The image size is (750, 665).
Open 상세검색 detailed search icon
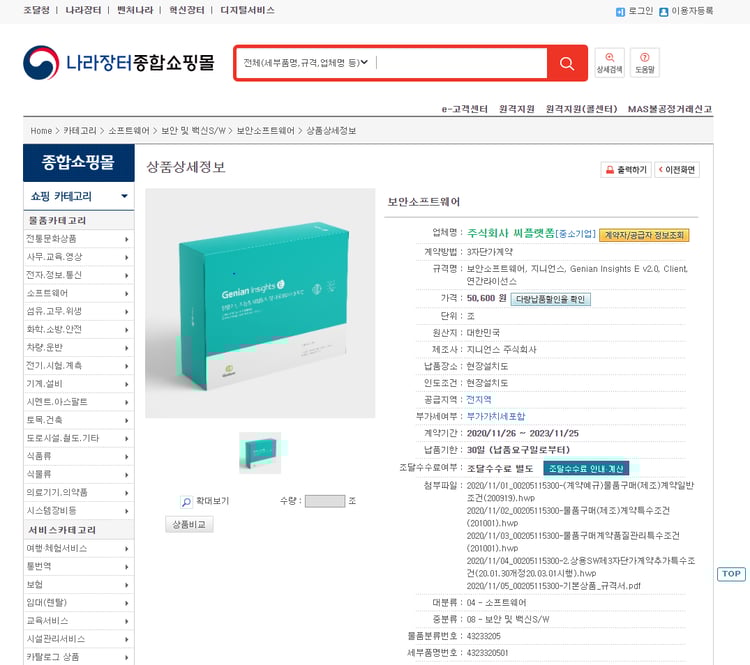[609, 63]
